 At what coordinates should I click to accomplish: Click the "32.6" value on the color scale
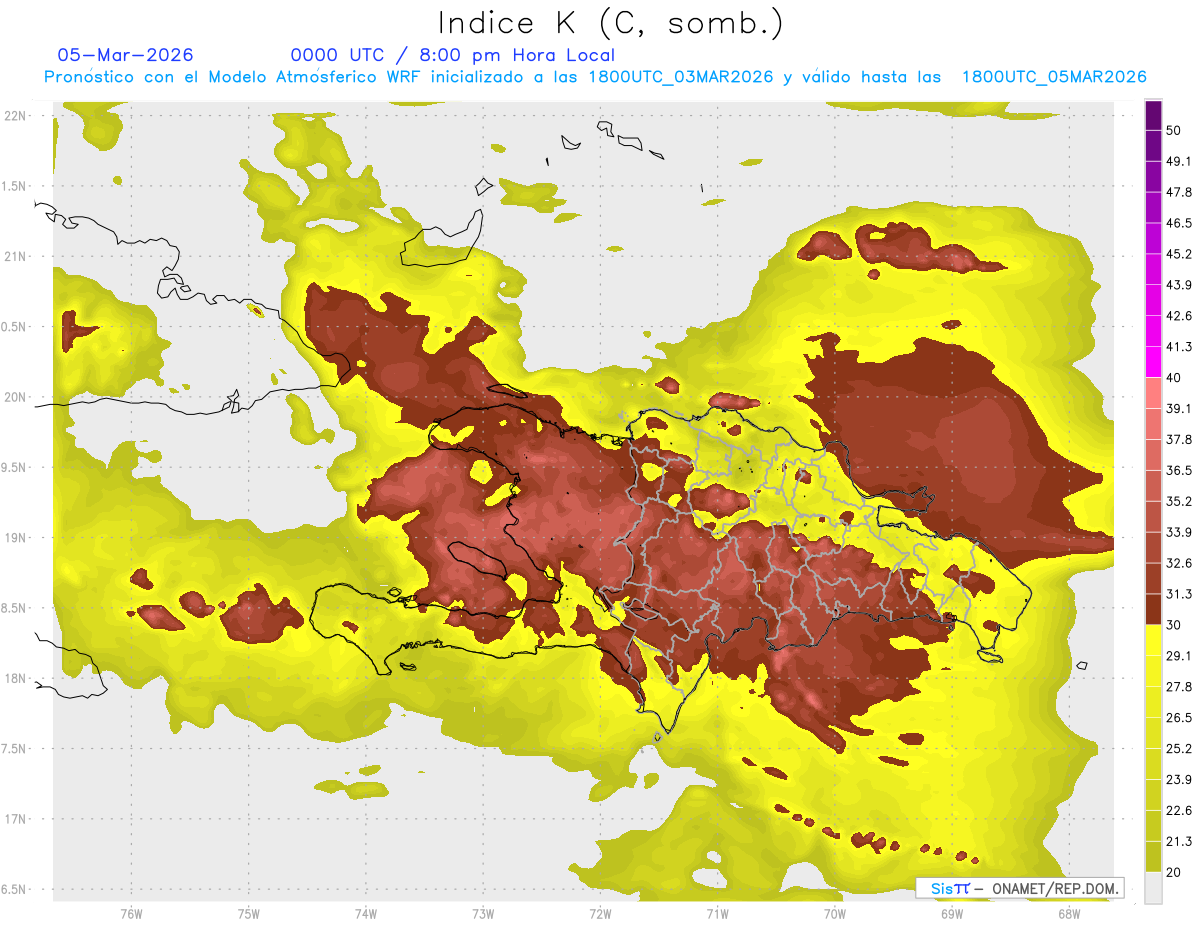click(1179, 563)
